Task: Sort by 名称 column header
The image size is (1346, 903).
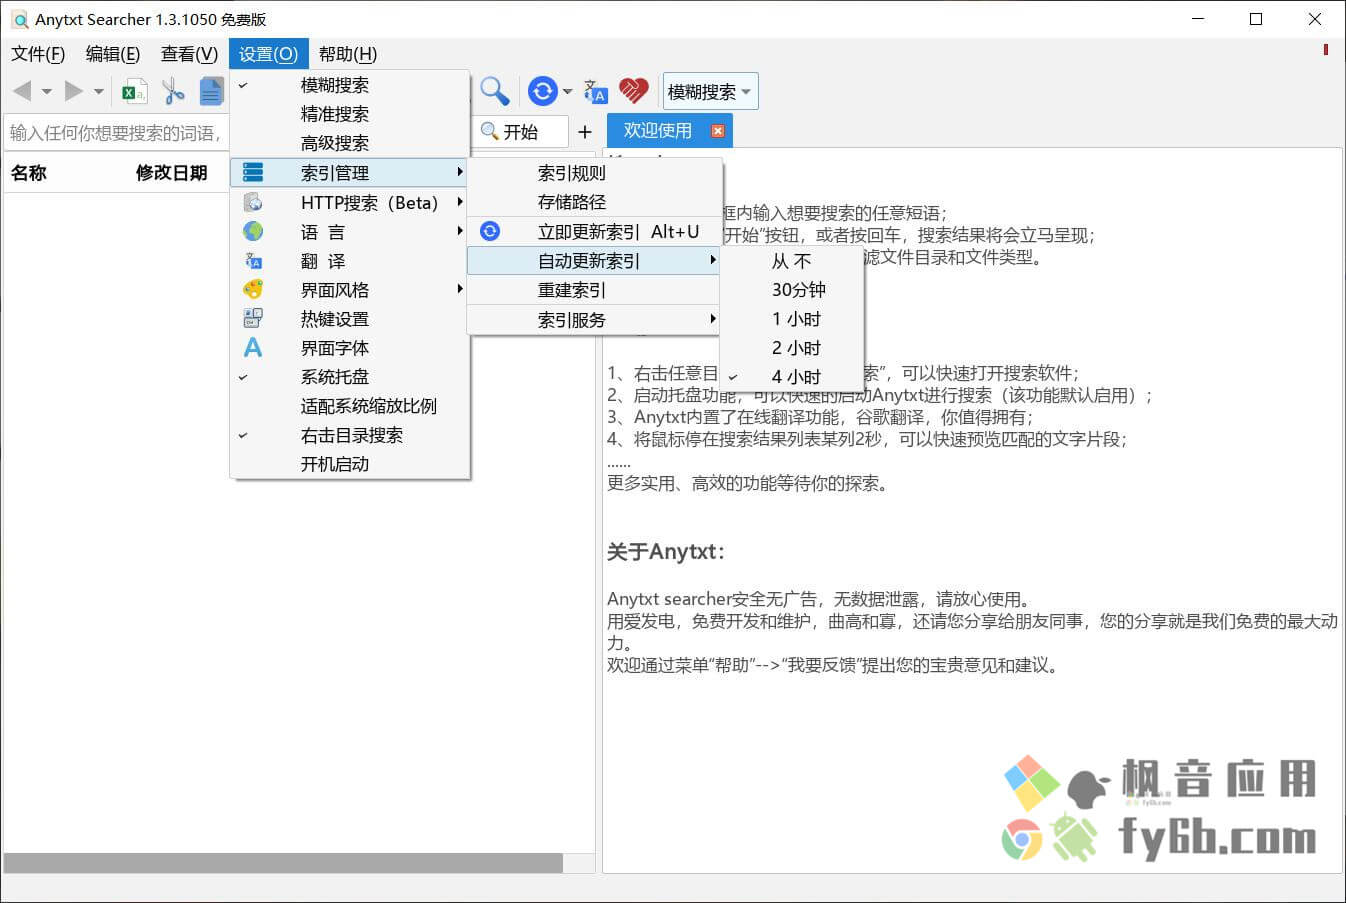Action: 29,173
